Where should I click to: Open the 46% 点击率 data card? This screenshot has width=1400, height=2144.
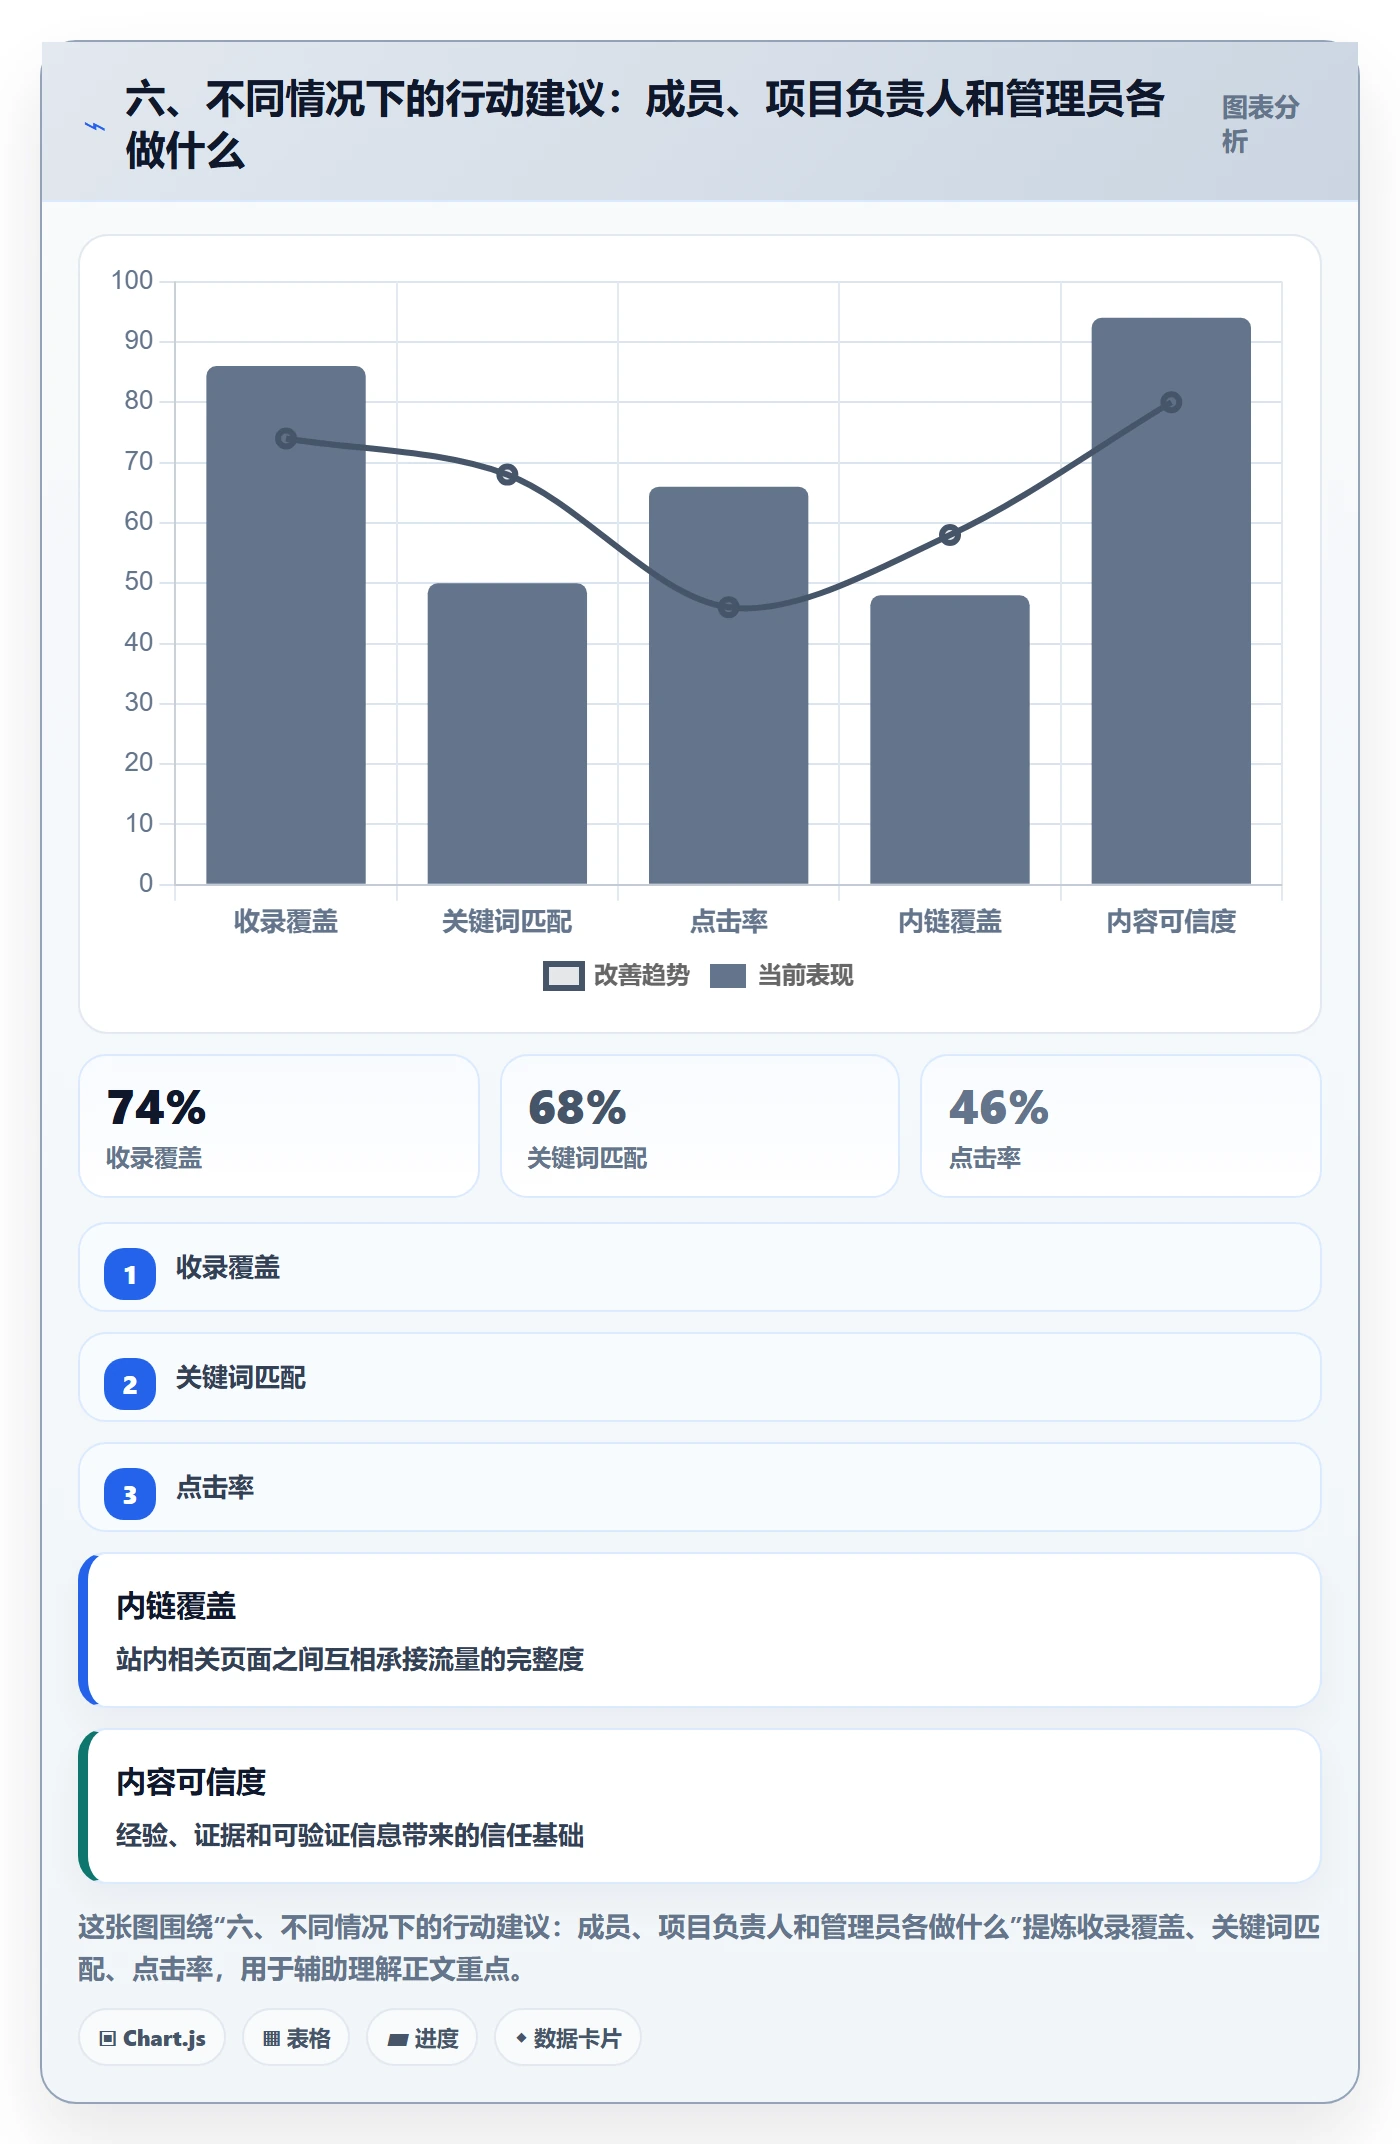1121,1126
